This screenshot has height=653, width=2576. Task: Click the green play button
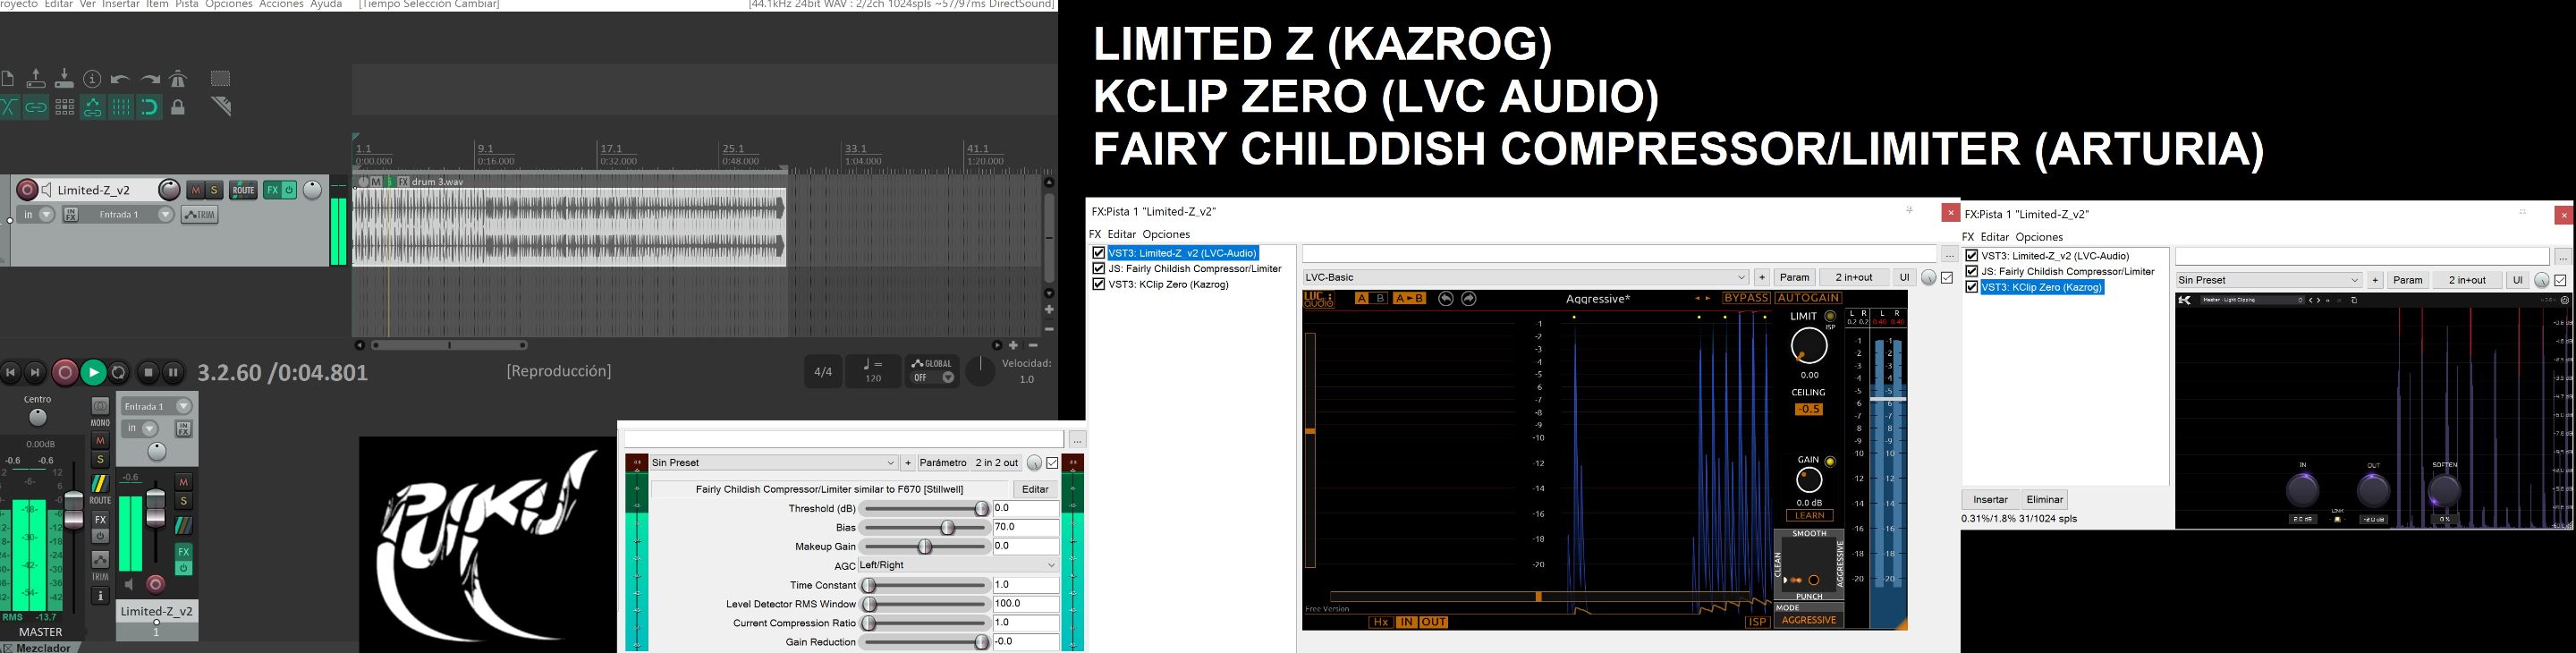[93, 372]
